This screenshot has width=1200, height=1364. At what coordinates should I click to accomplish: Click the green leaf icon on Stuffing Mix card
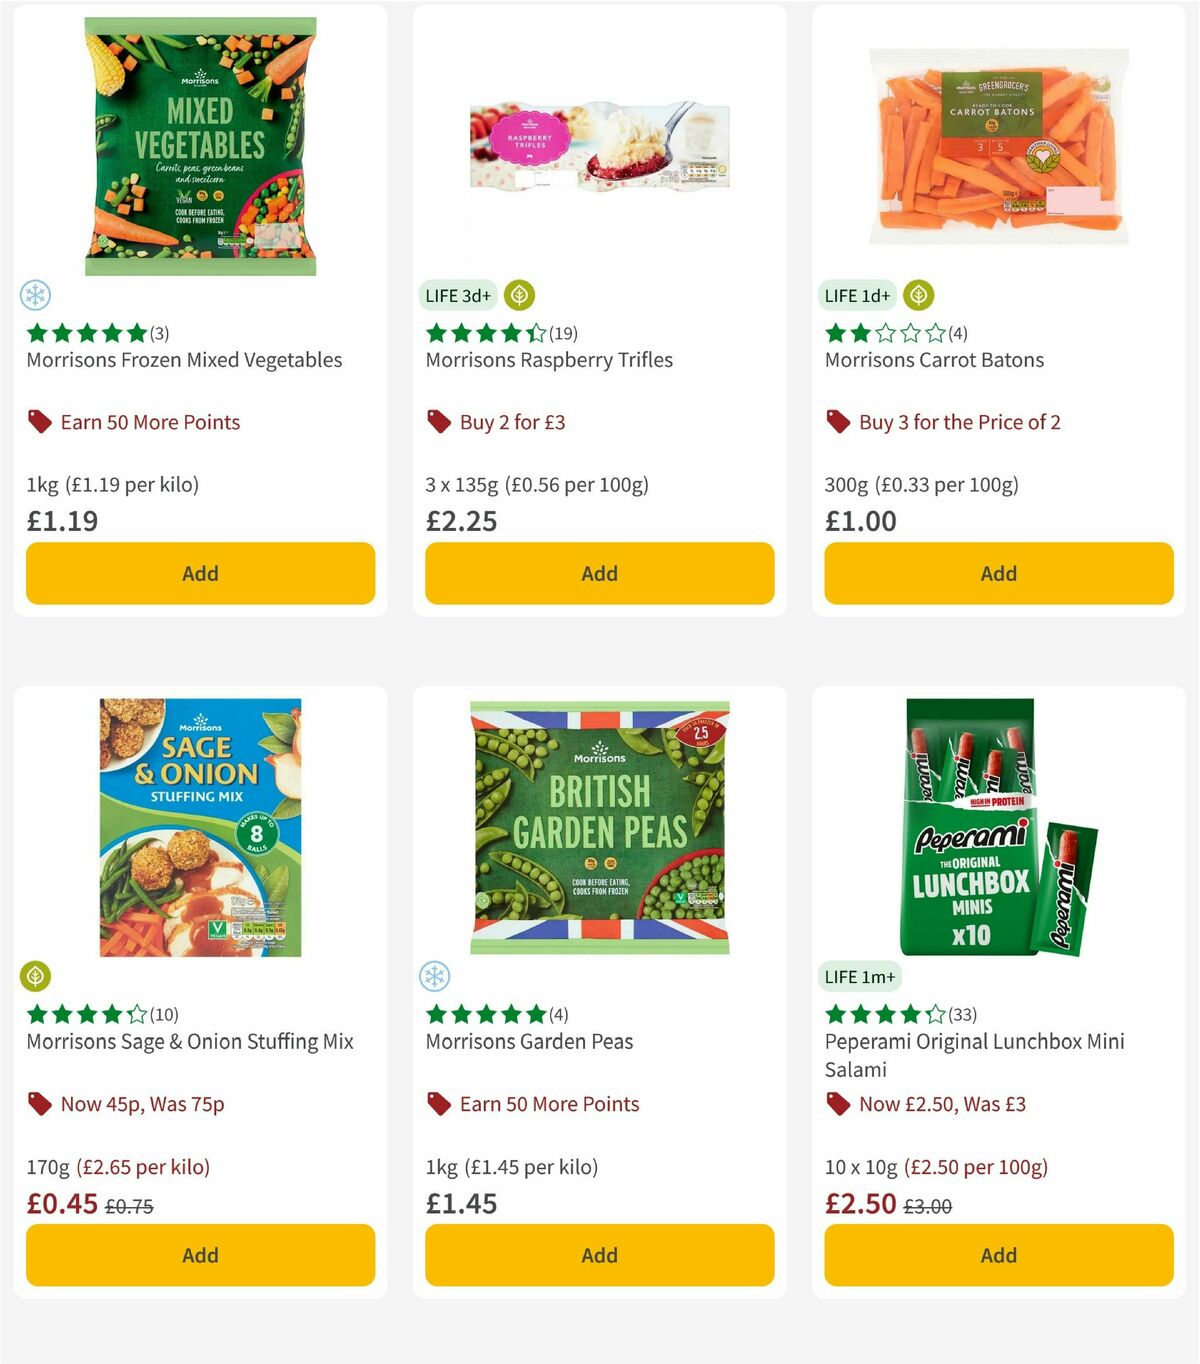tap(37, 977)
